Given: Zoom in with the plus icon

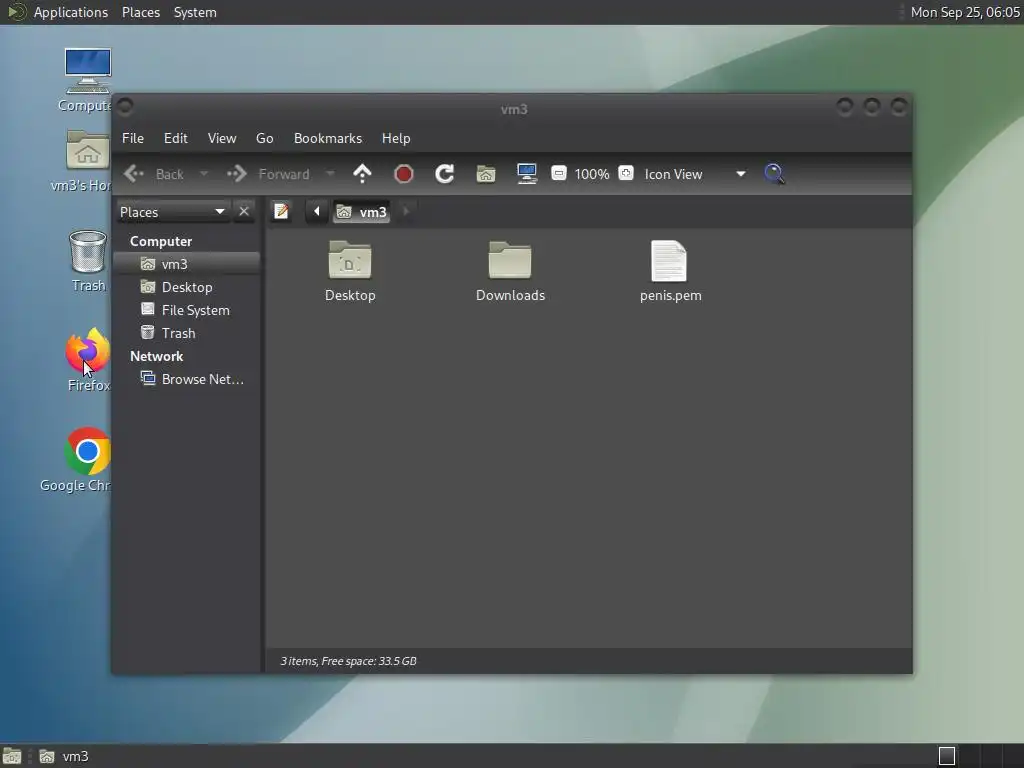Looking at the screenshot, I should [x=626, y=173].
